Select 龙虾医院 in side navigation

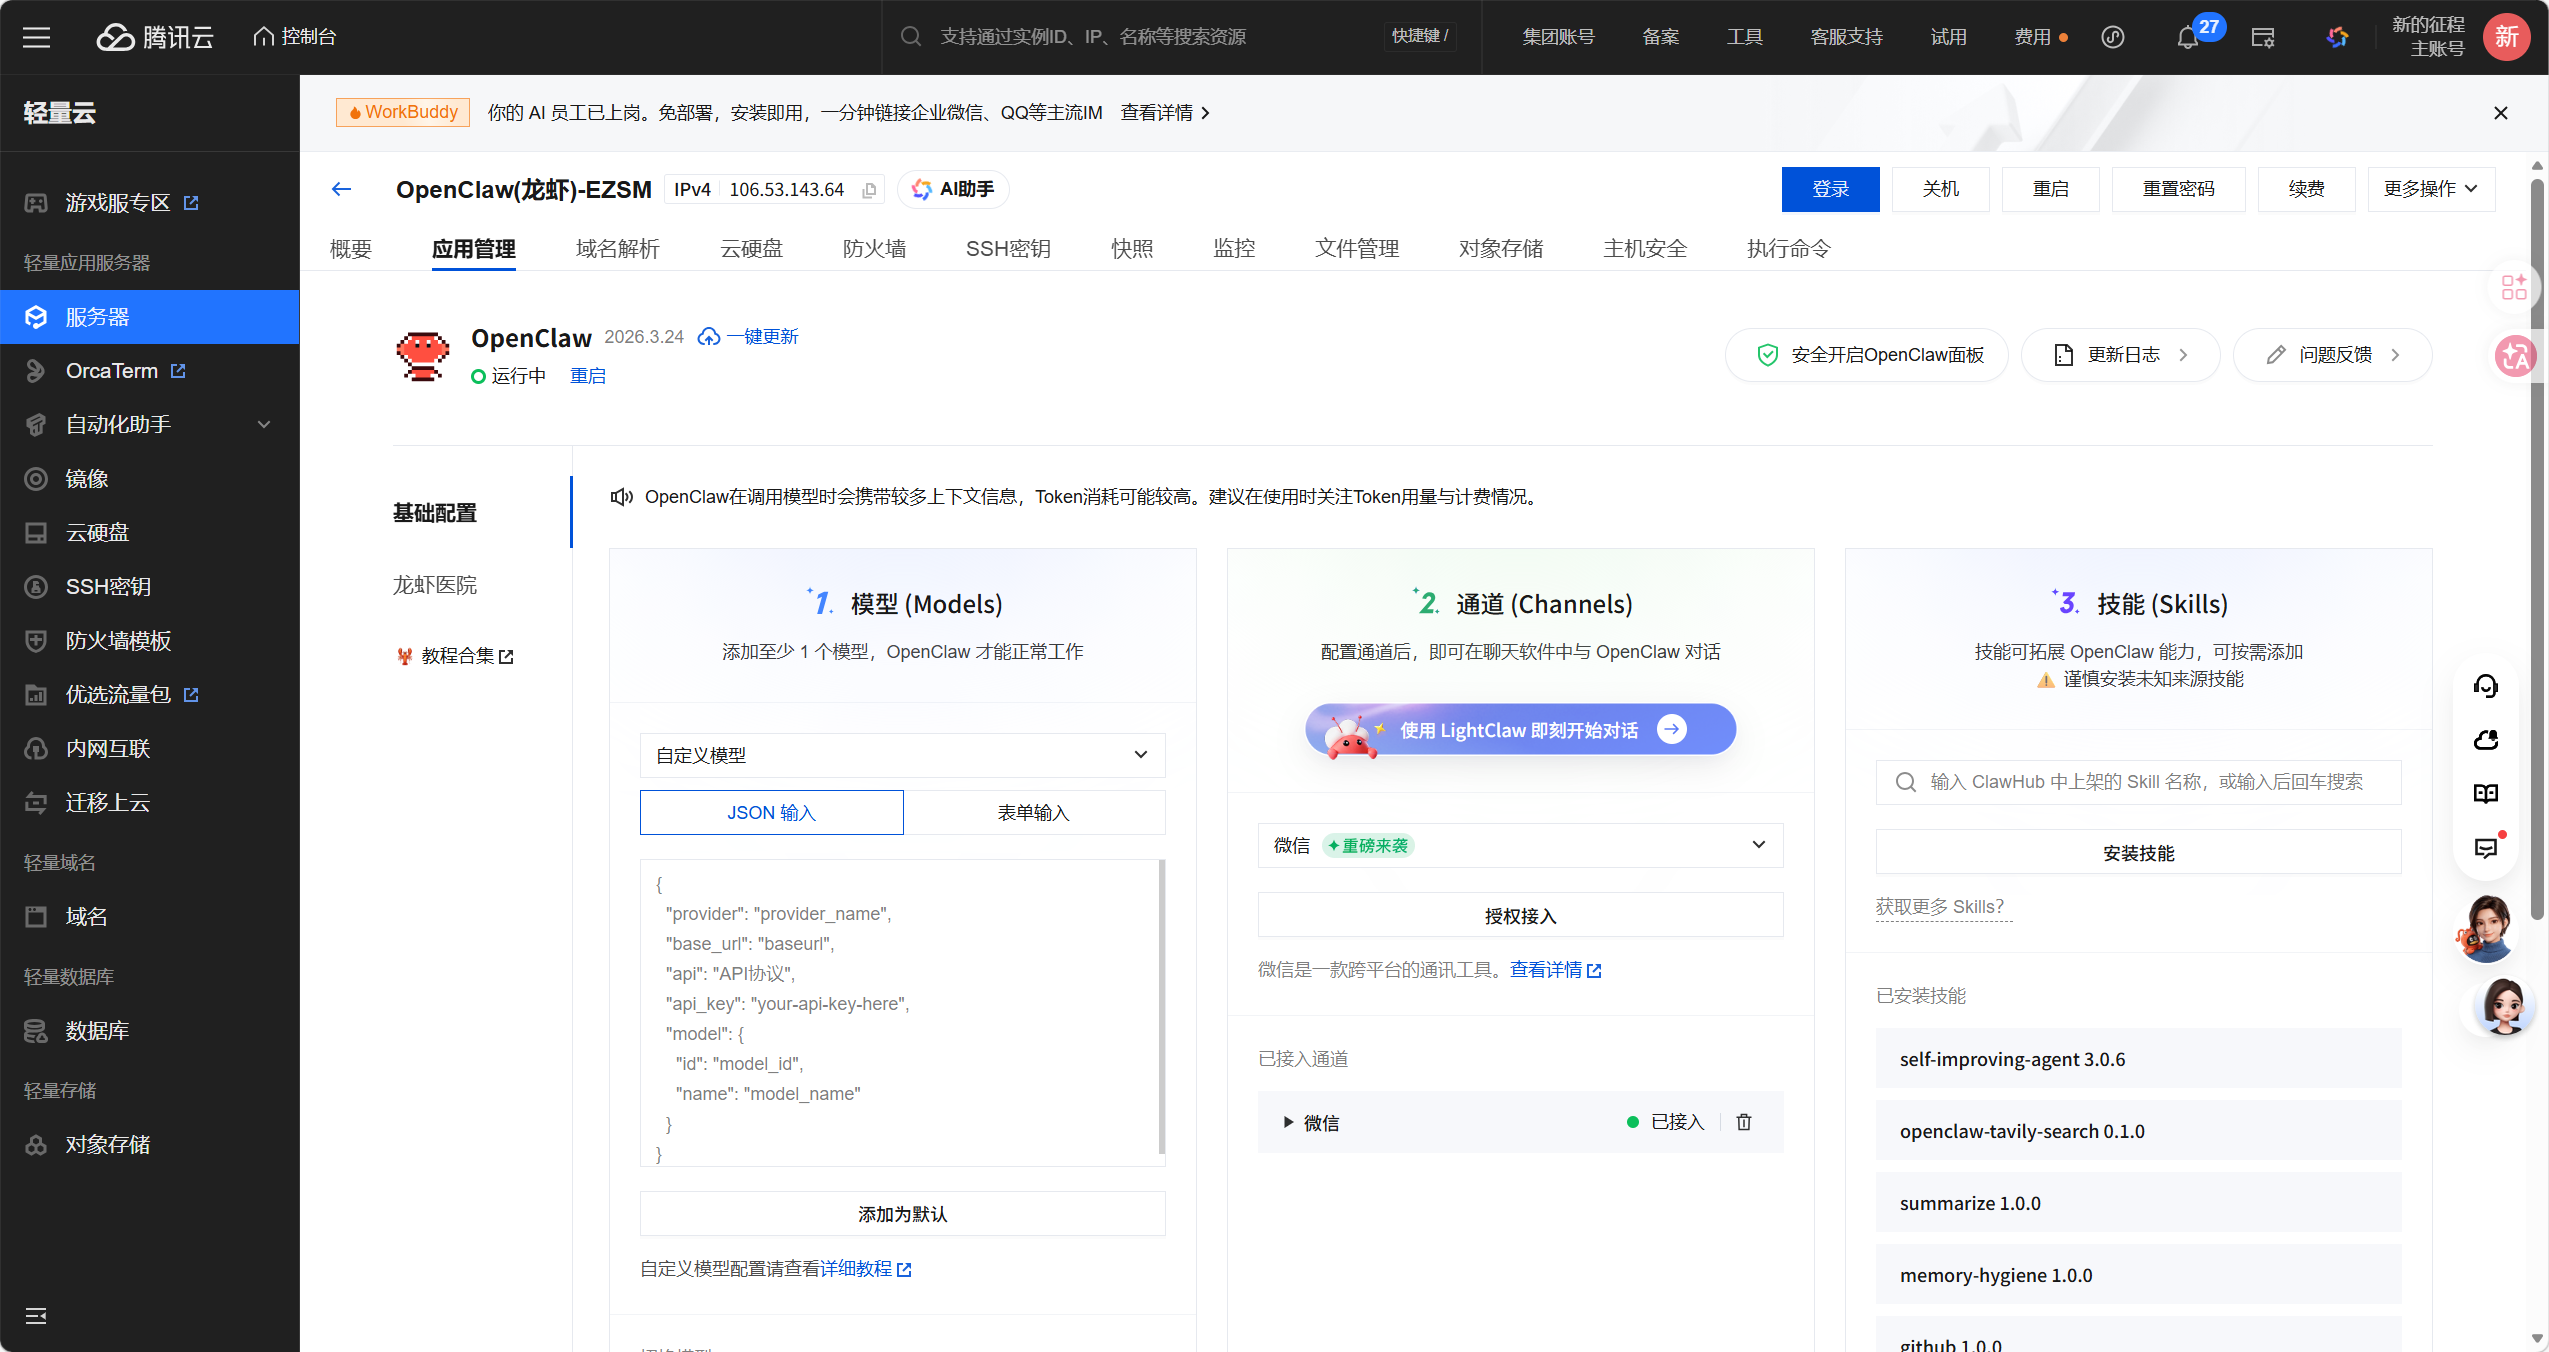(435, 585)
